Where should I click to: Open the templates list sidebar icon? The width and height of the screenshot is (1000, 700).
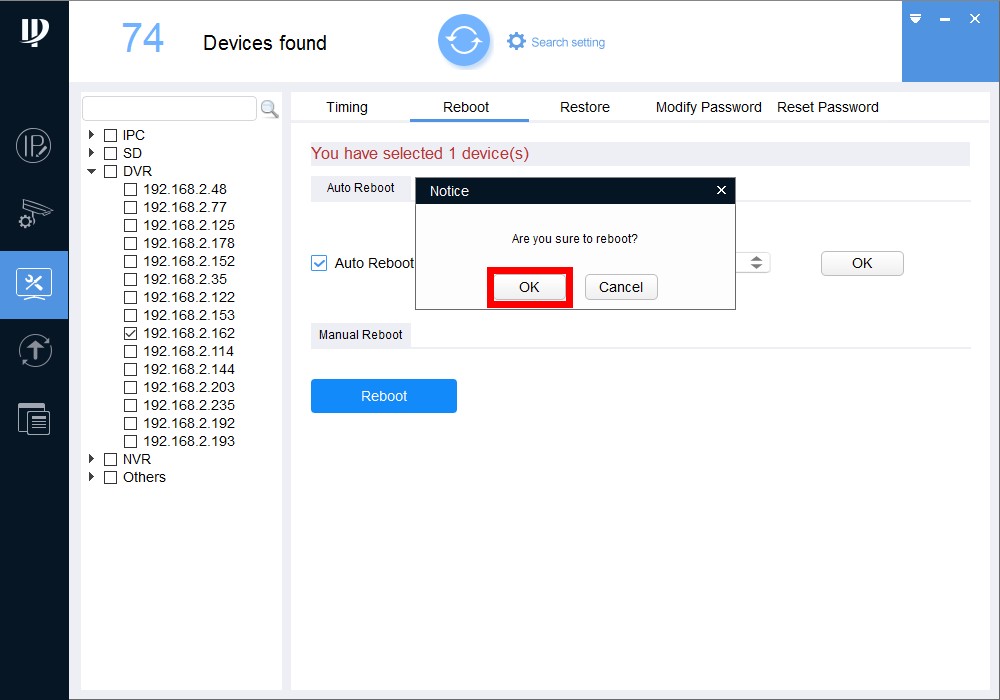(34, 419)
